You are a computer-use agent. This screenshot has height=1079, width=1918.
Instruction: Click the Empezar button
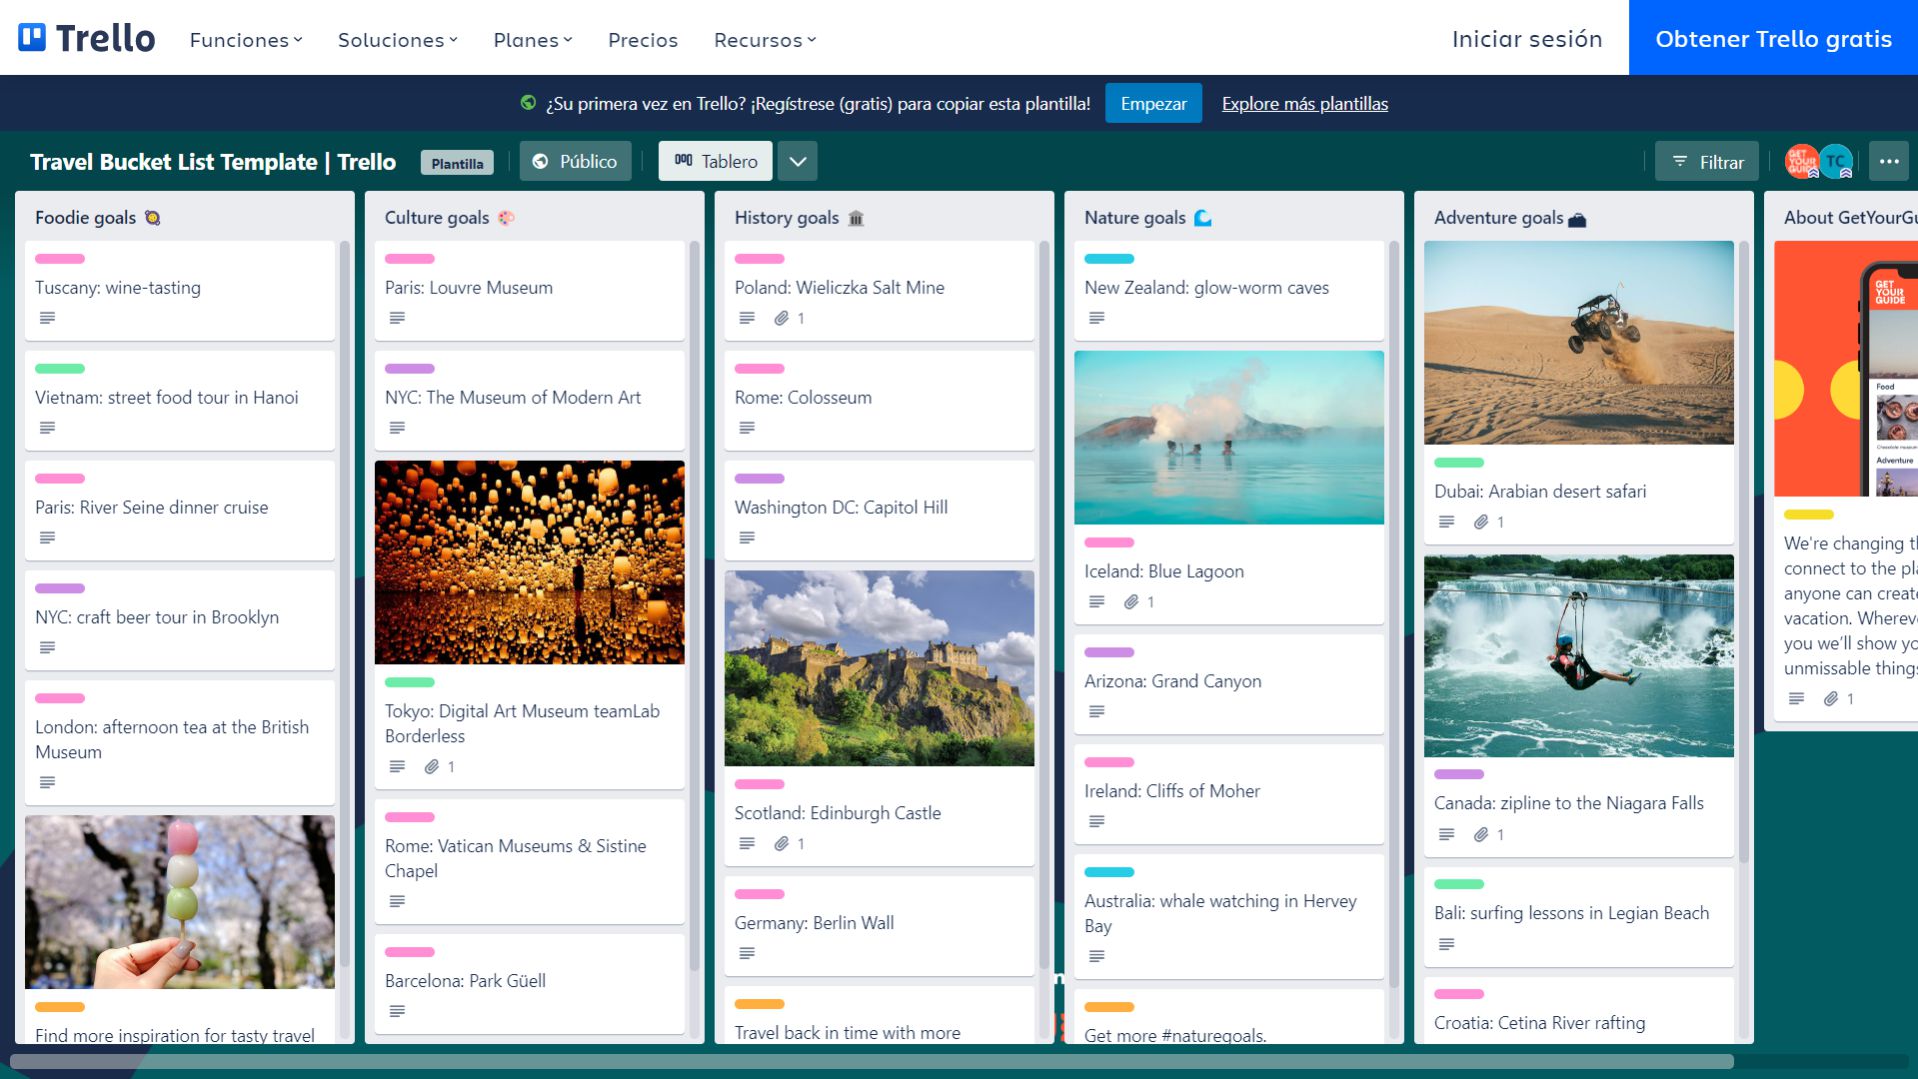tap(1153, 103)
